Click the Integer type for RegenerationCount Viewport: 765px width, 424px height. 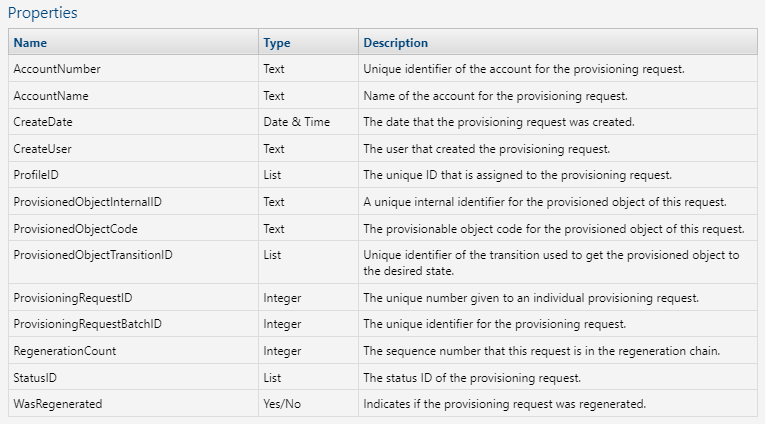pos(282,351)
